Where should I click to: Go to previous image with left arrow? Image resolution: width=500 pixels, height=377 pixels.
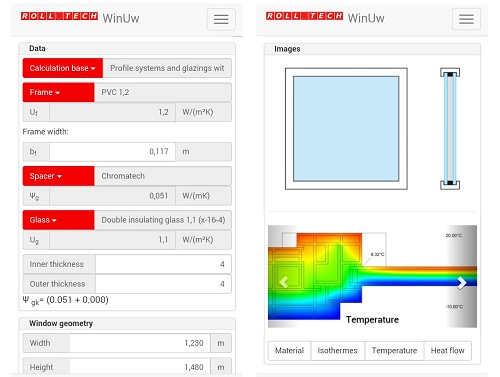(x=283, y=282)
